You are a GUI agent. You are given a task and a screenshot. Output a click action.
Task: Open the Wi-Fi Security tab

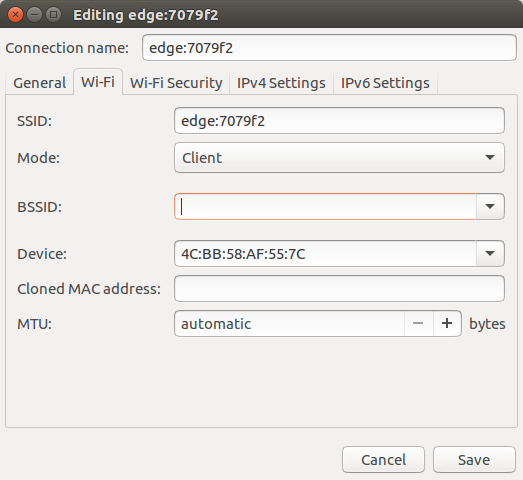click(176, 83)
